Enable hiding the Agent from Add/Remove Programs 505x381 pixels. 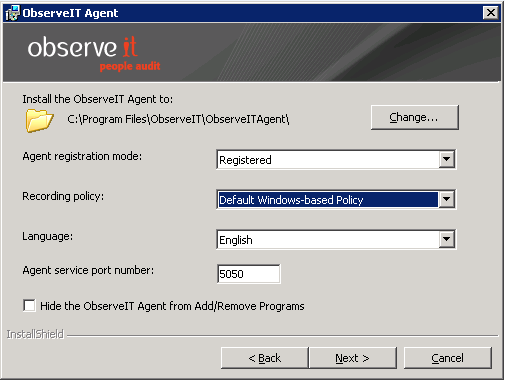[x=29, y=305]
